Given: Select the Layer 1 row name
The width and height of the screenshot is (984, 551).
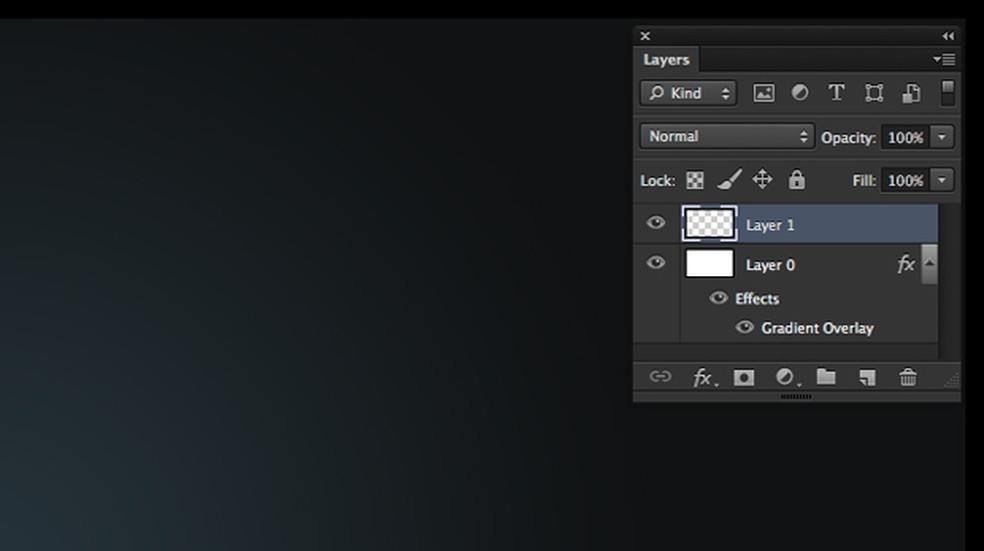Looking at the screenshot, I should click(770, 225).
